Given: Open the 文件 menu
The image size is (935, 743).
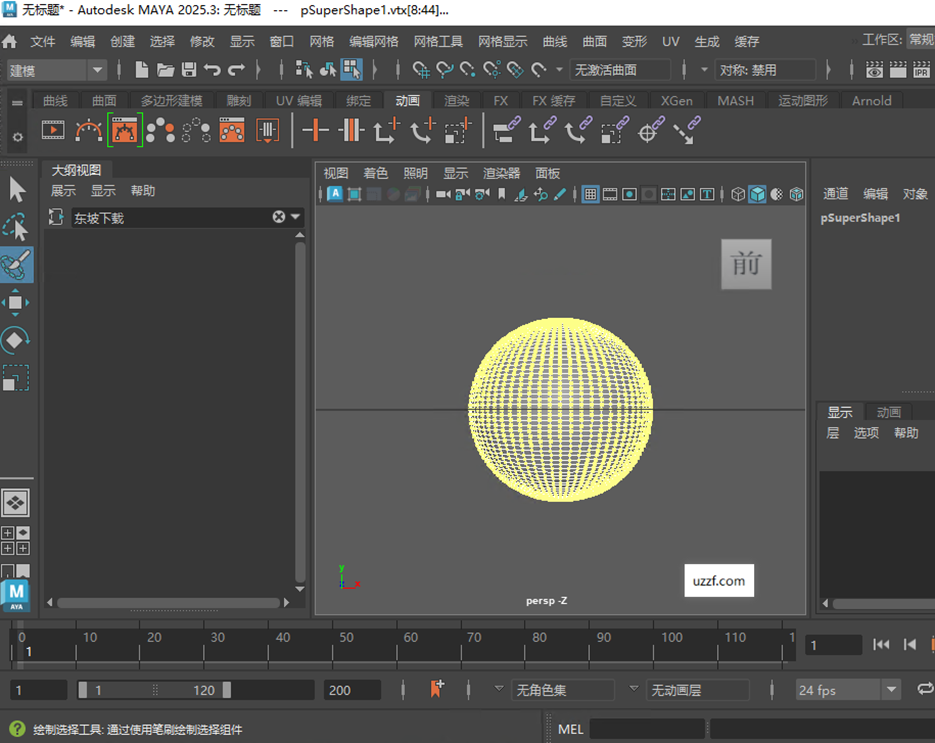Looking at the screenshot, I should pos(43,41).
